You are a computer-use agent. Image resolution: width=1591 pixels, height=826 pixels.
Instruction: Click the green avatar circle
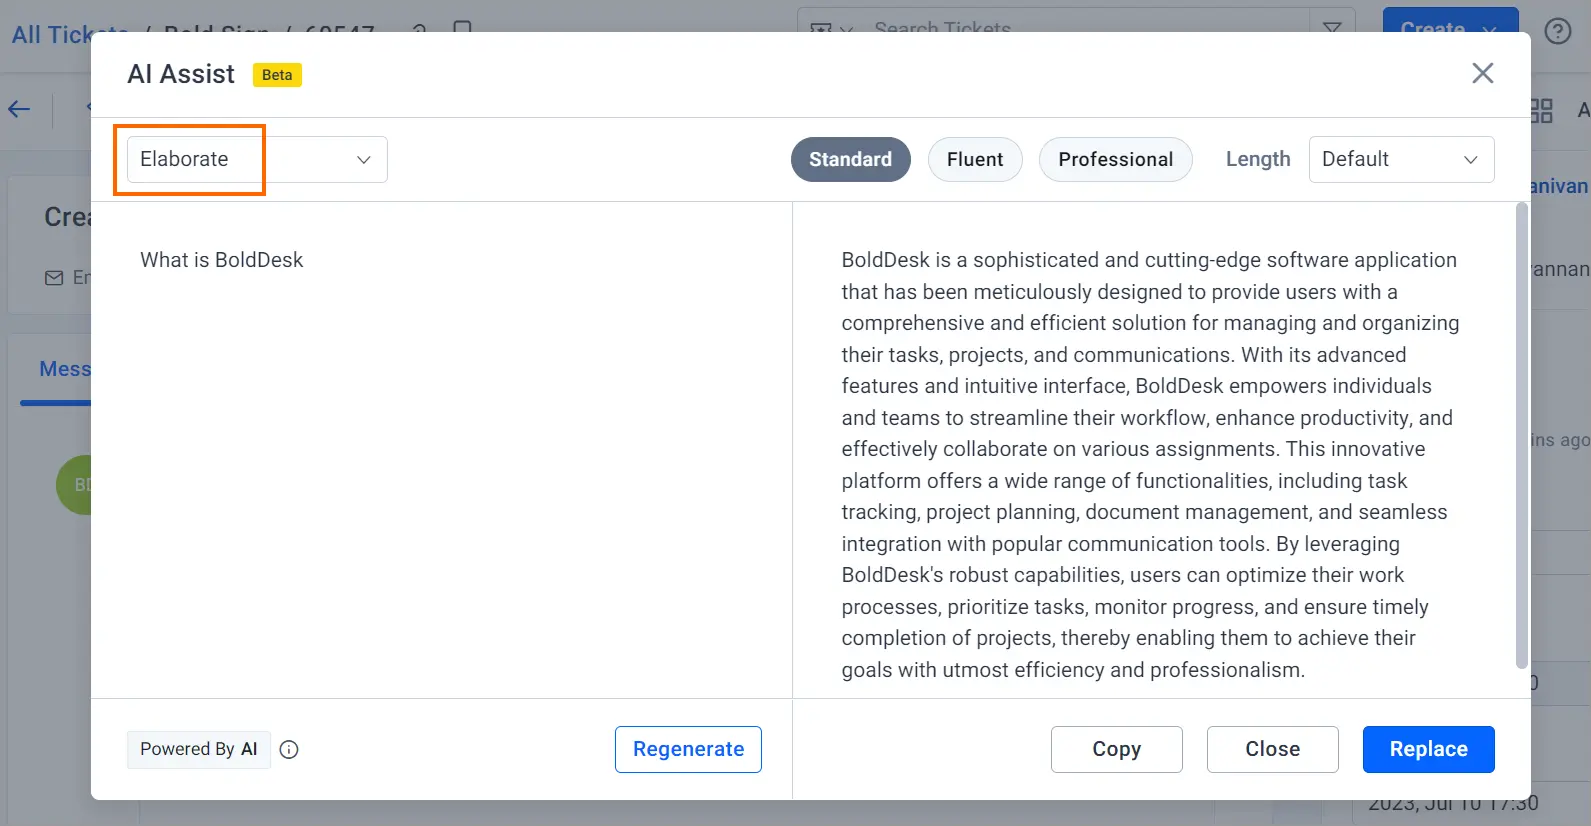[x=74, y=485]
